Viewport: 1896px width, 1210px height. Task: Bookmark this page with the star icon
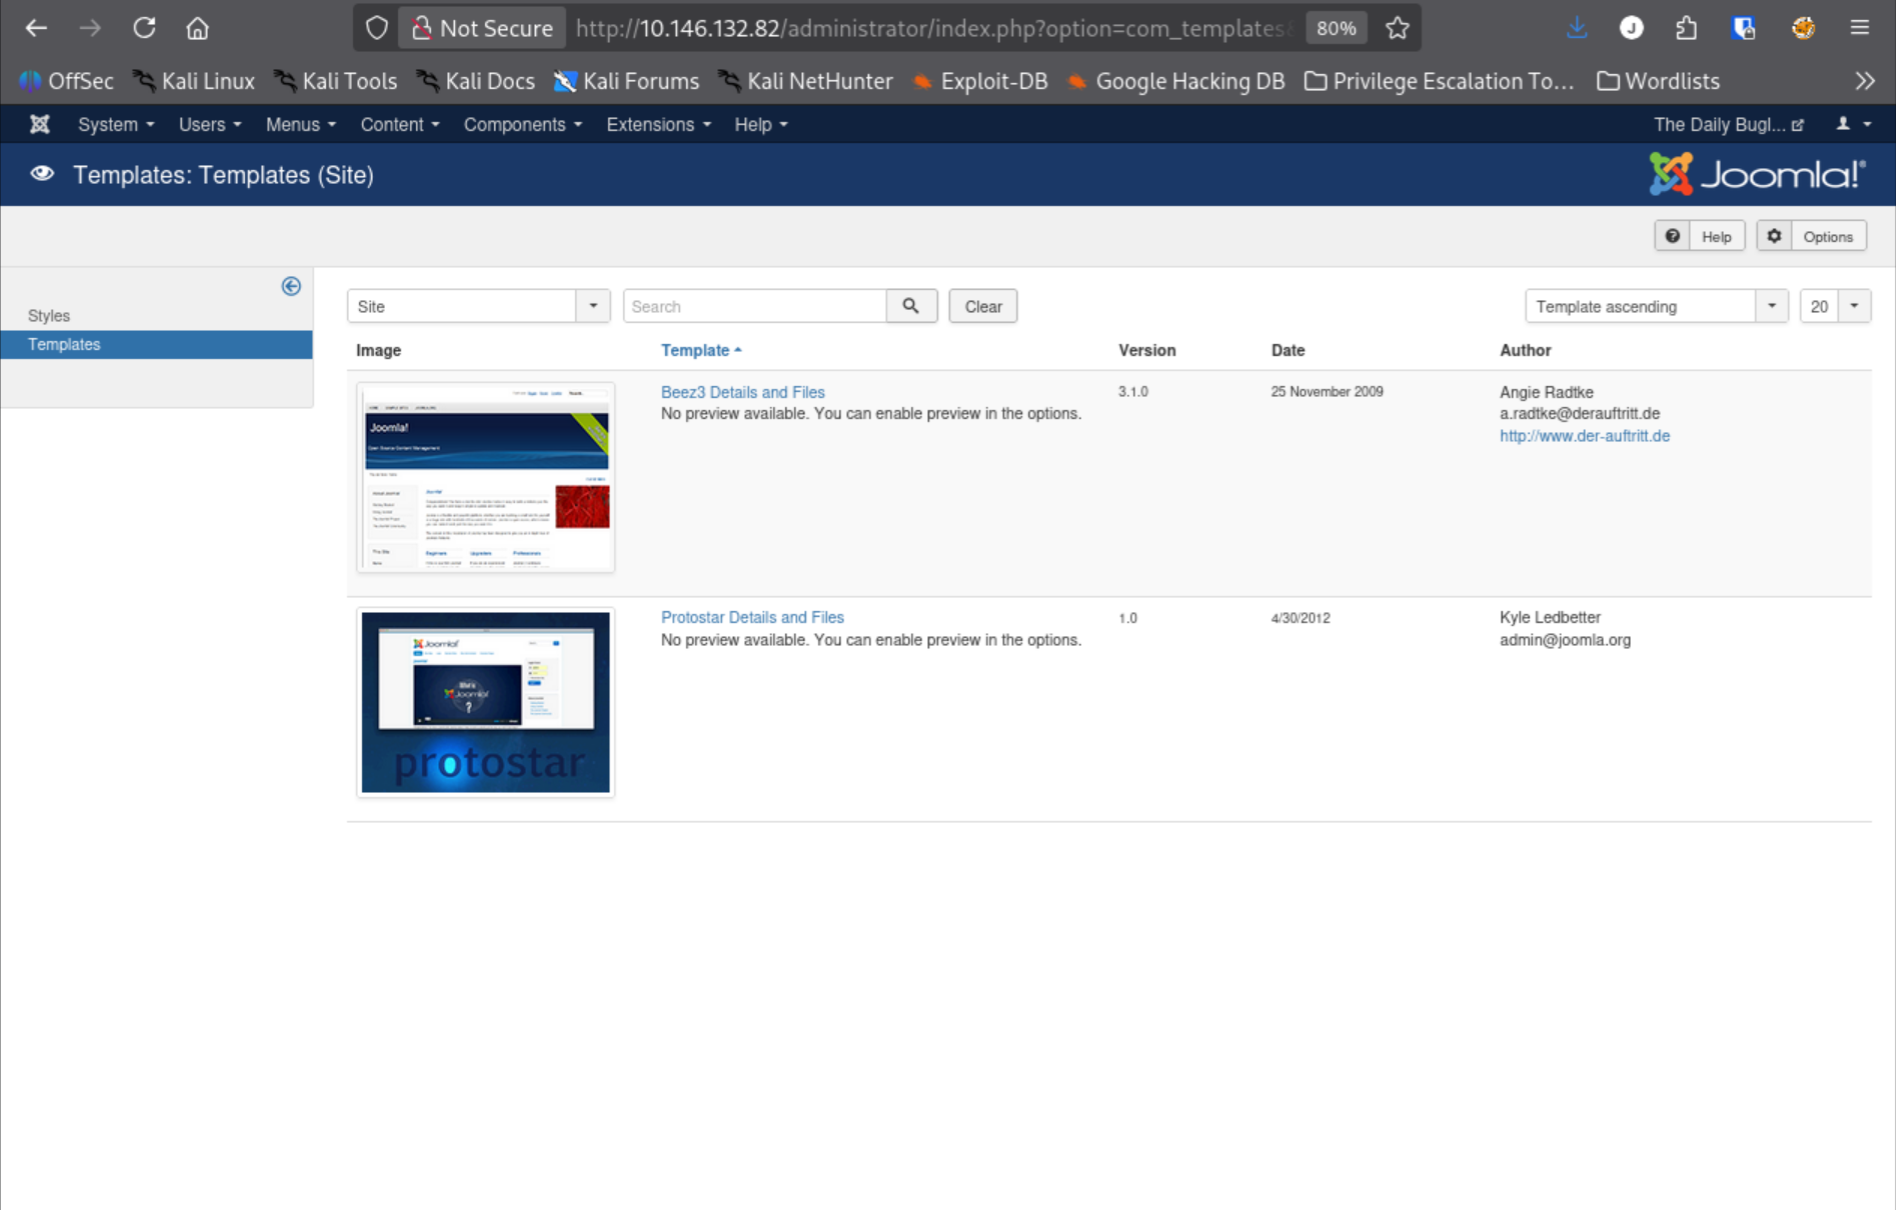[x=1397, y=28]
